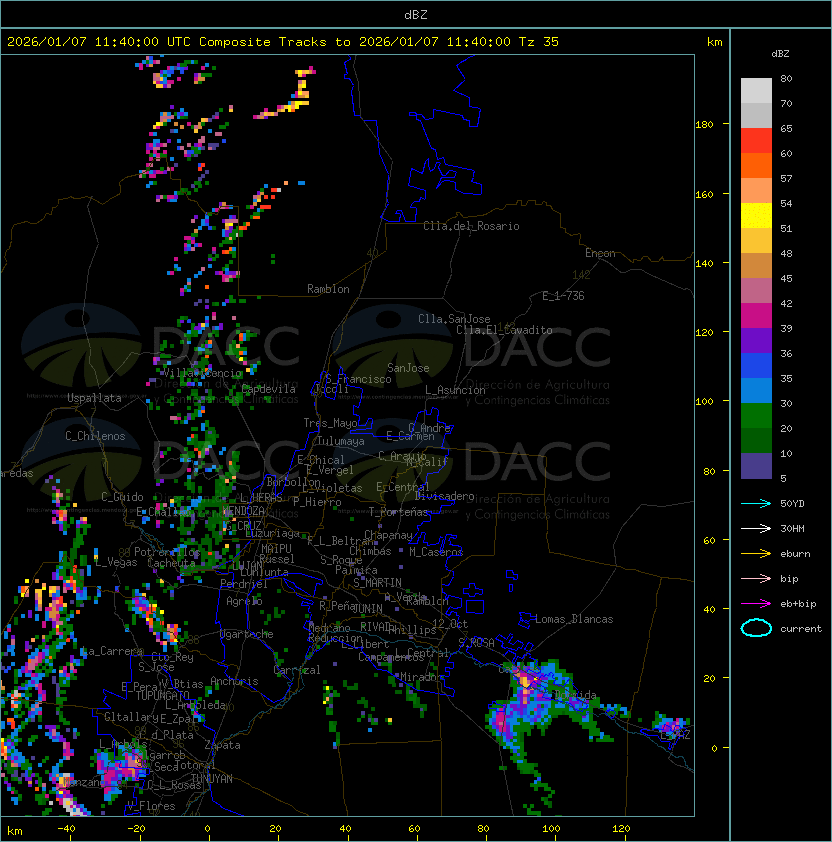Click the 12_Oct label
Screen dimensions: 832x842
pos(450,624)
